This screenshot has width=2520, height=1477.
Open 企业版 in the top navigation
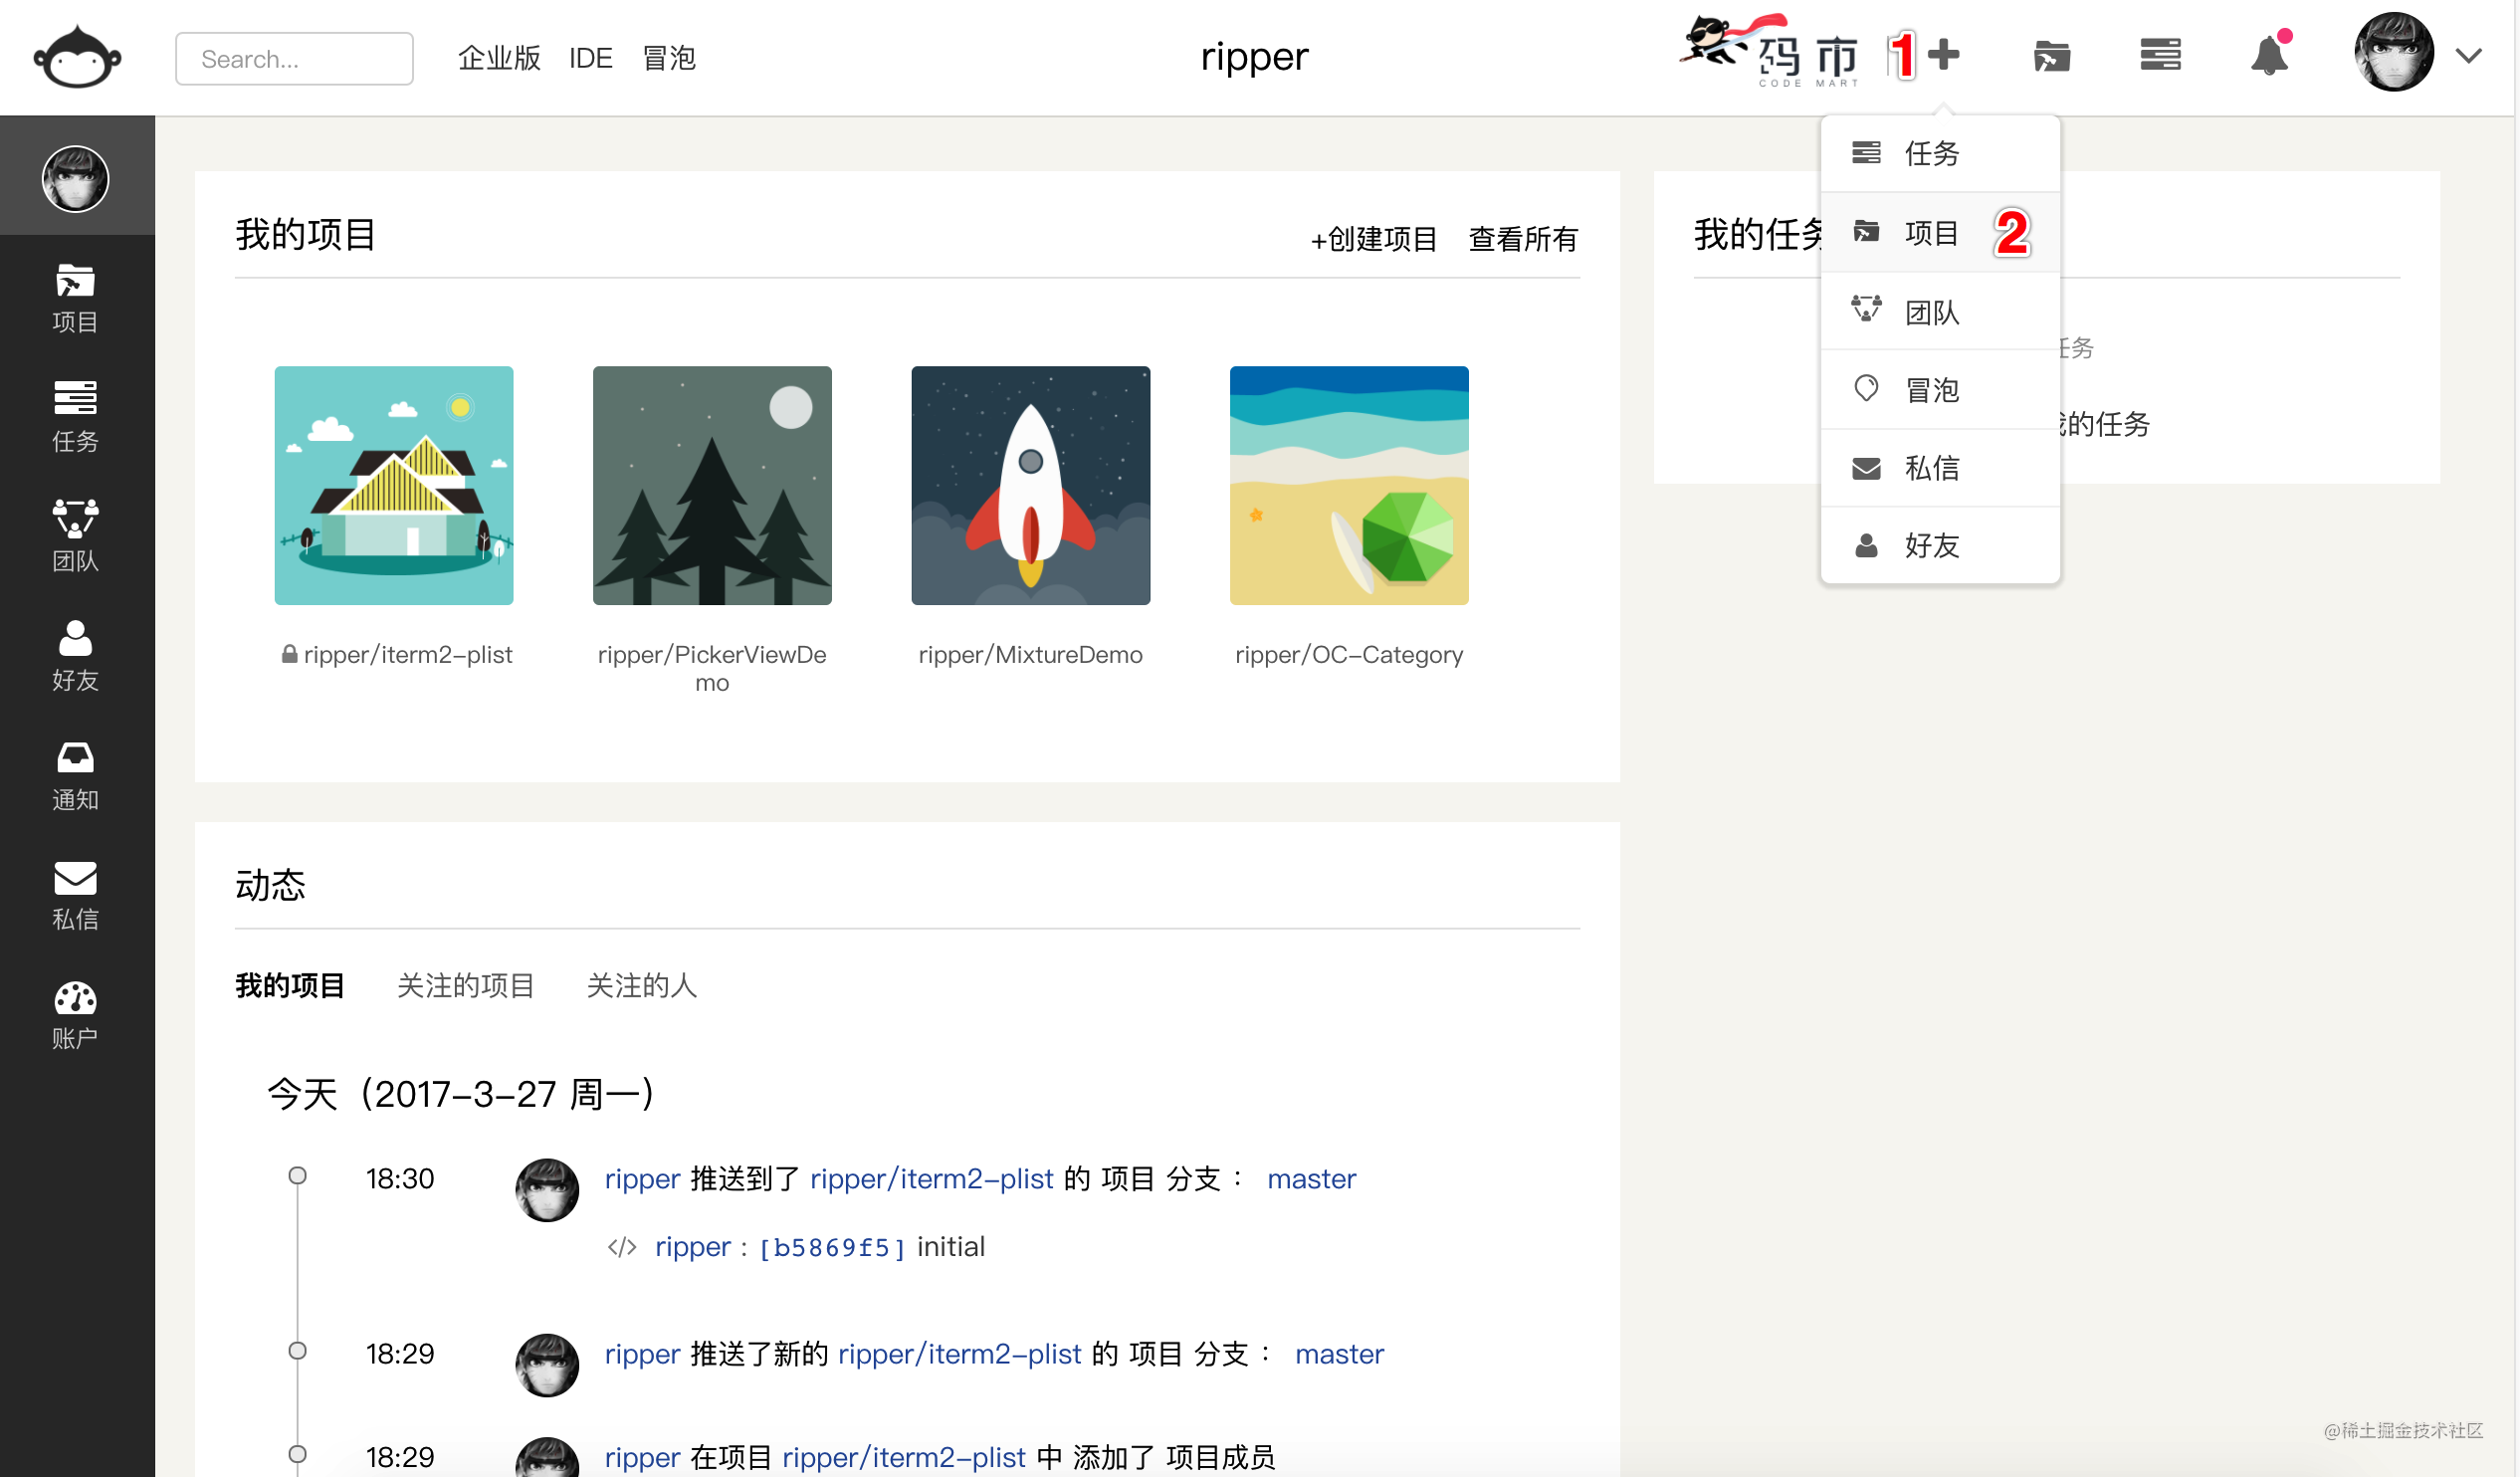point(499,58)
